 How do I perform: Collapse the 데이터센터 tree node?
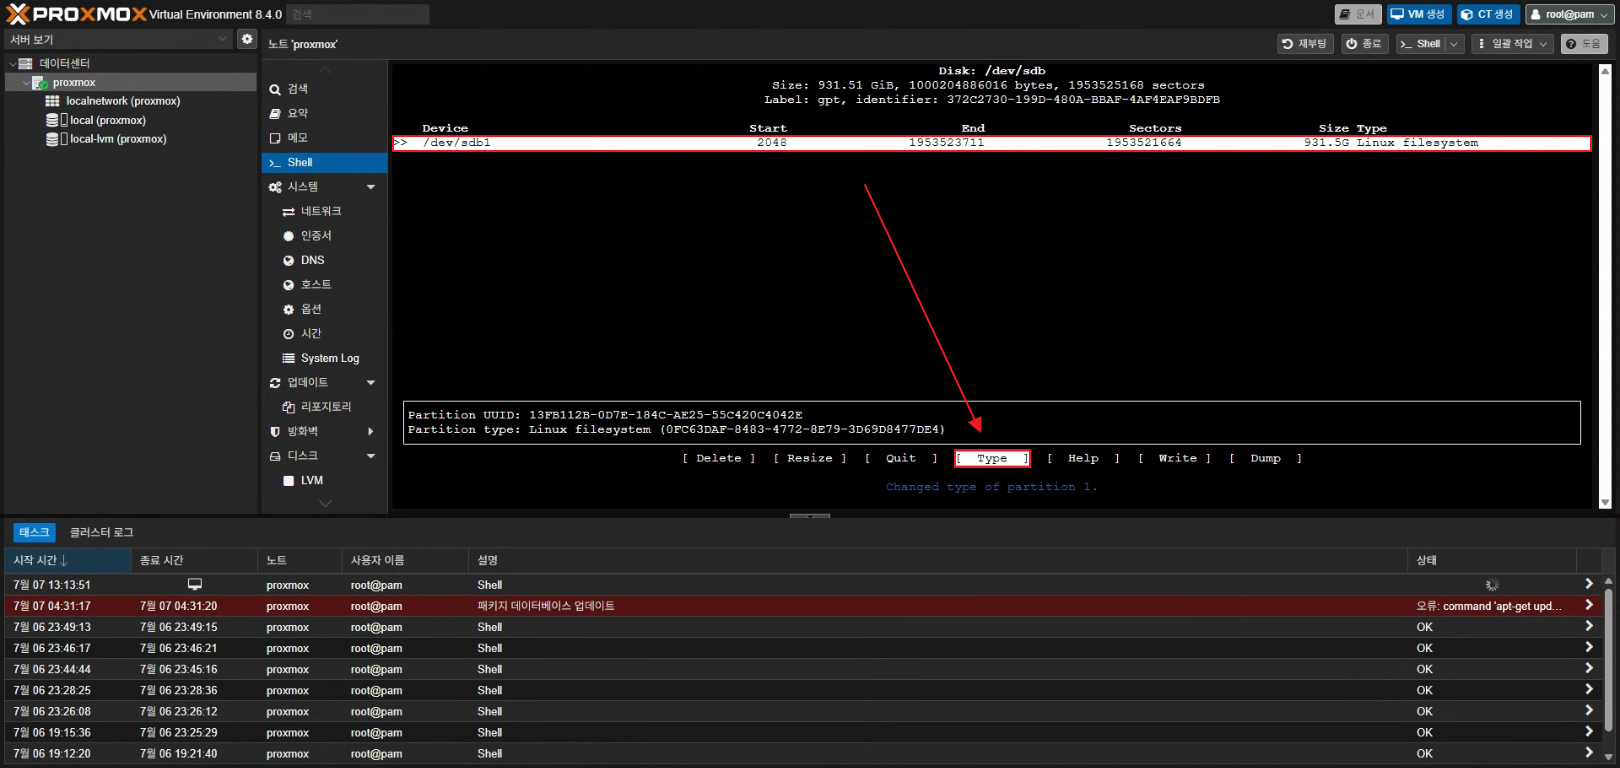(13, 63)
